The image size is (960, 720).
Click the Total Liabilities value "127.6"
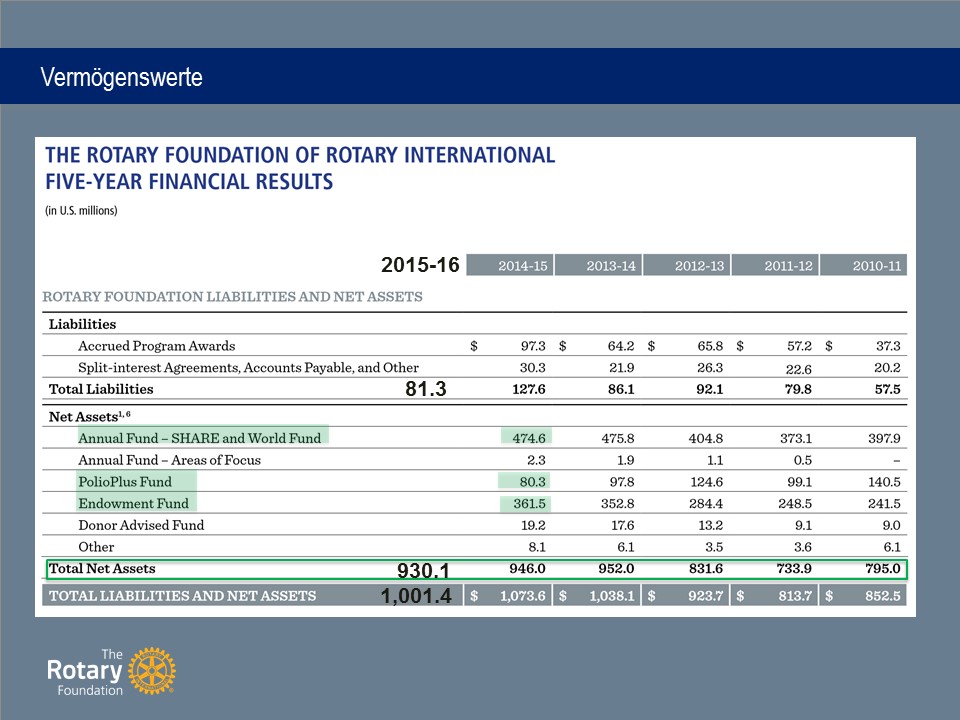click(x=529, y=389)
